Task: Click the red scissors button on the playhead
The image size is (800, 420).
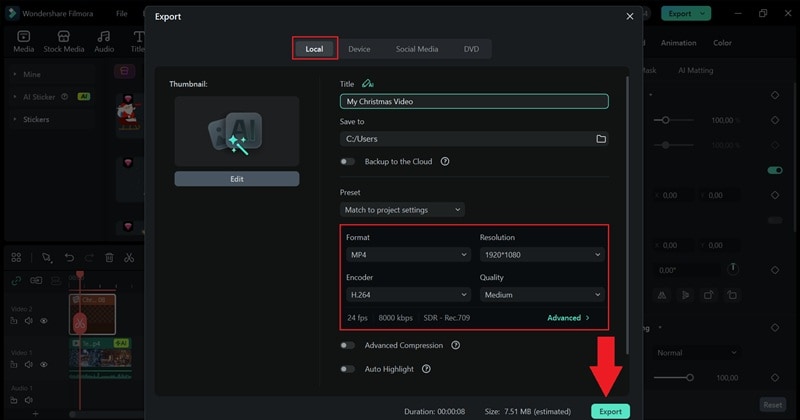Action: 80,323
